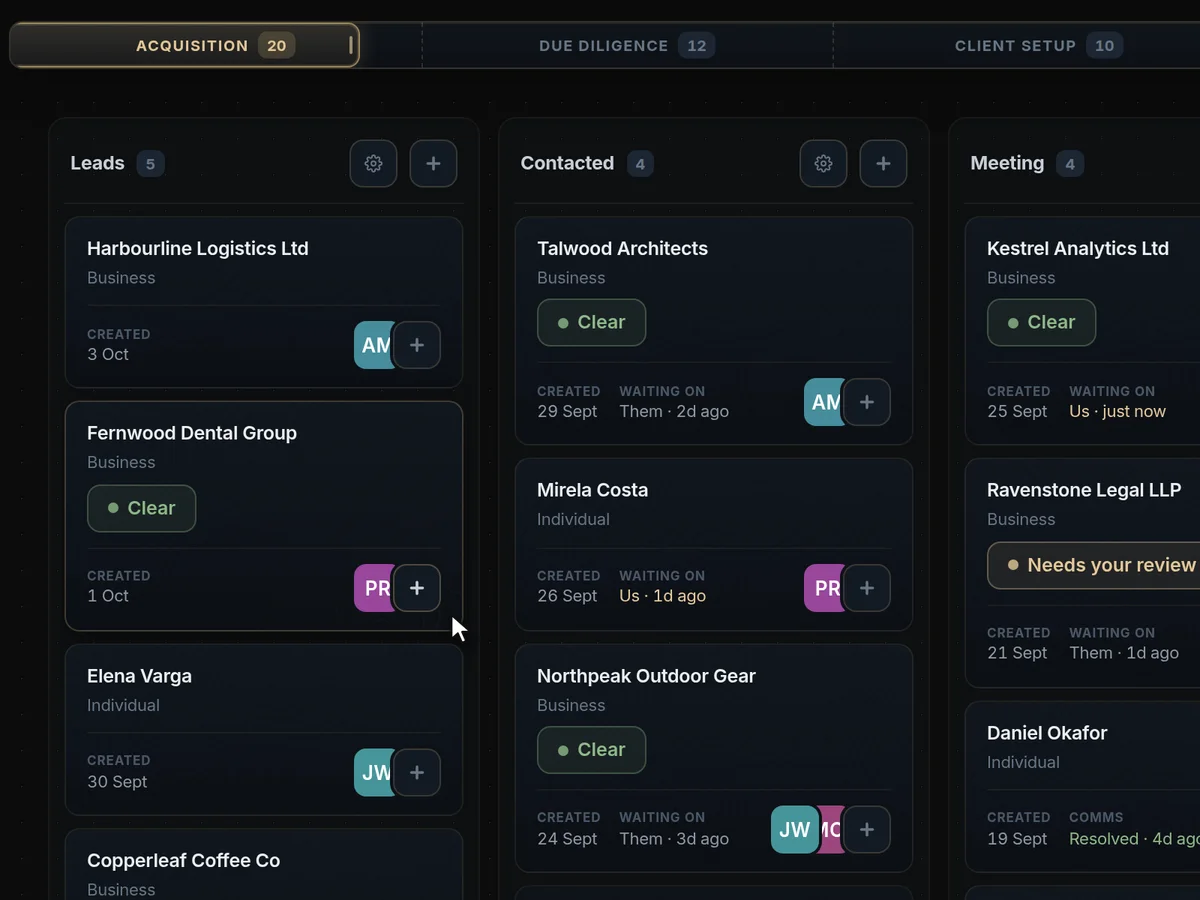Click Clear status on Northpeak Outdoor Gear
Viewport: 1200px width, 900px height.
[591, 749]
